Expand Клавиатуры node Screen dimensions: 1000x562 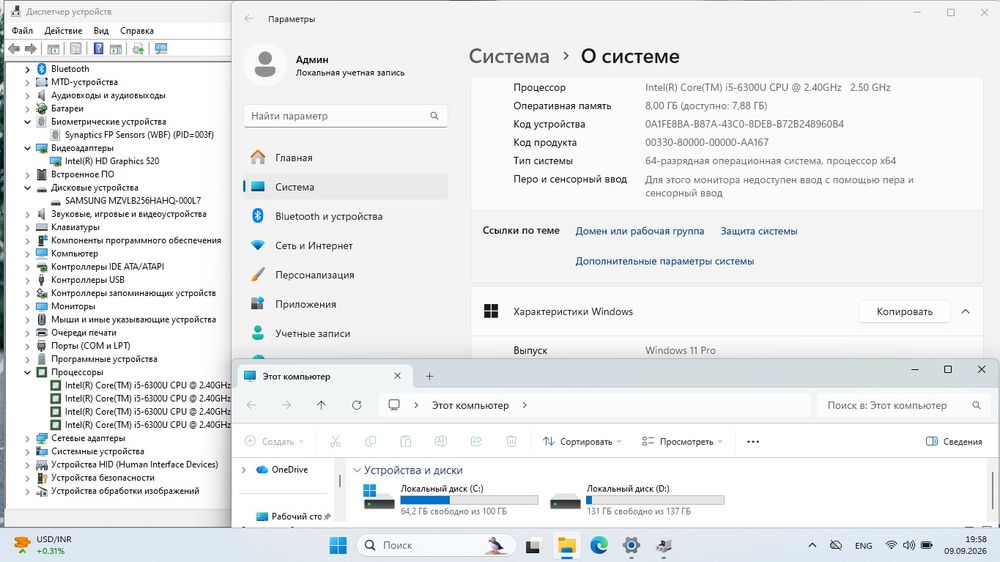(27, 227)
